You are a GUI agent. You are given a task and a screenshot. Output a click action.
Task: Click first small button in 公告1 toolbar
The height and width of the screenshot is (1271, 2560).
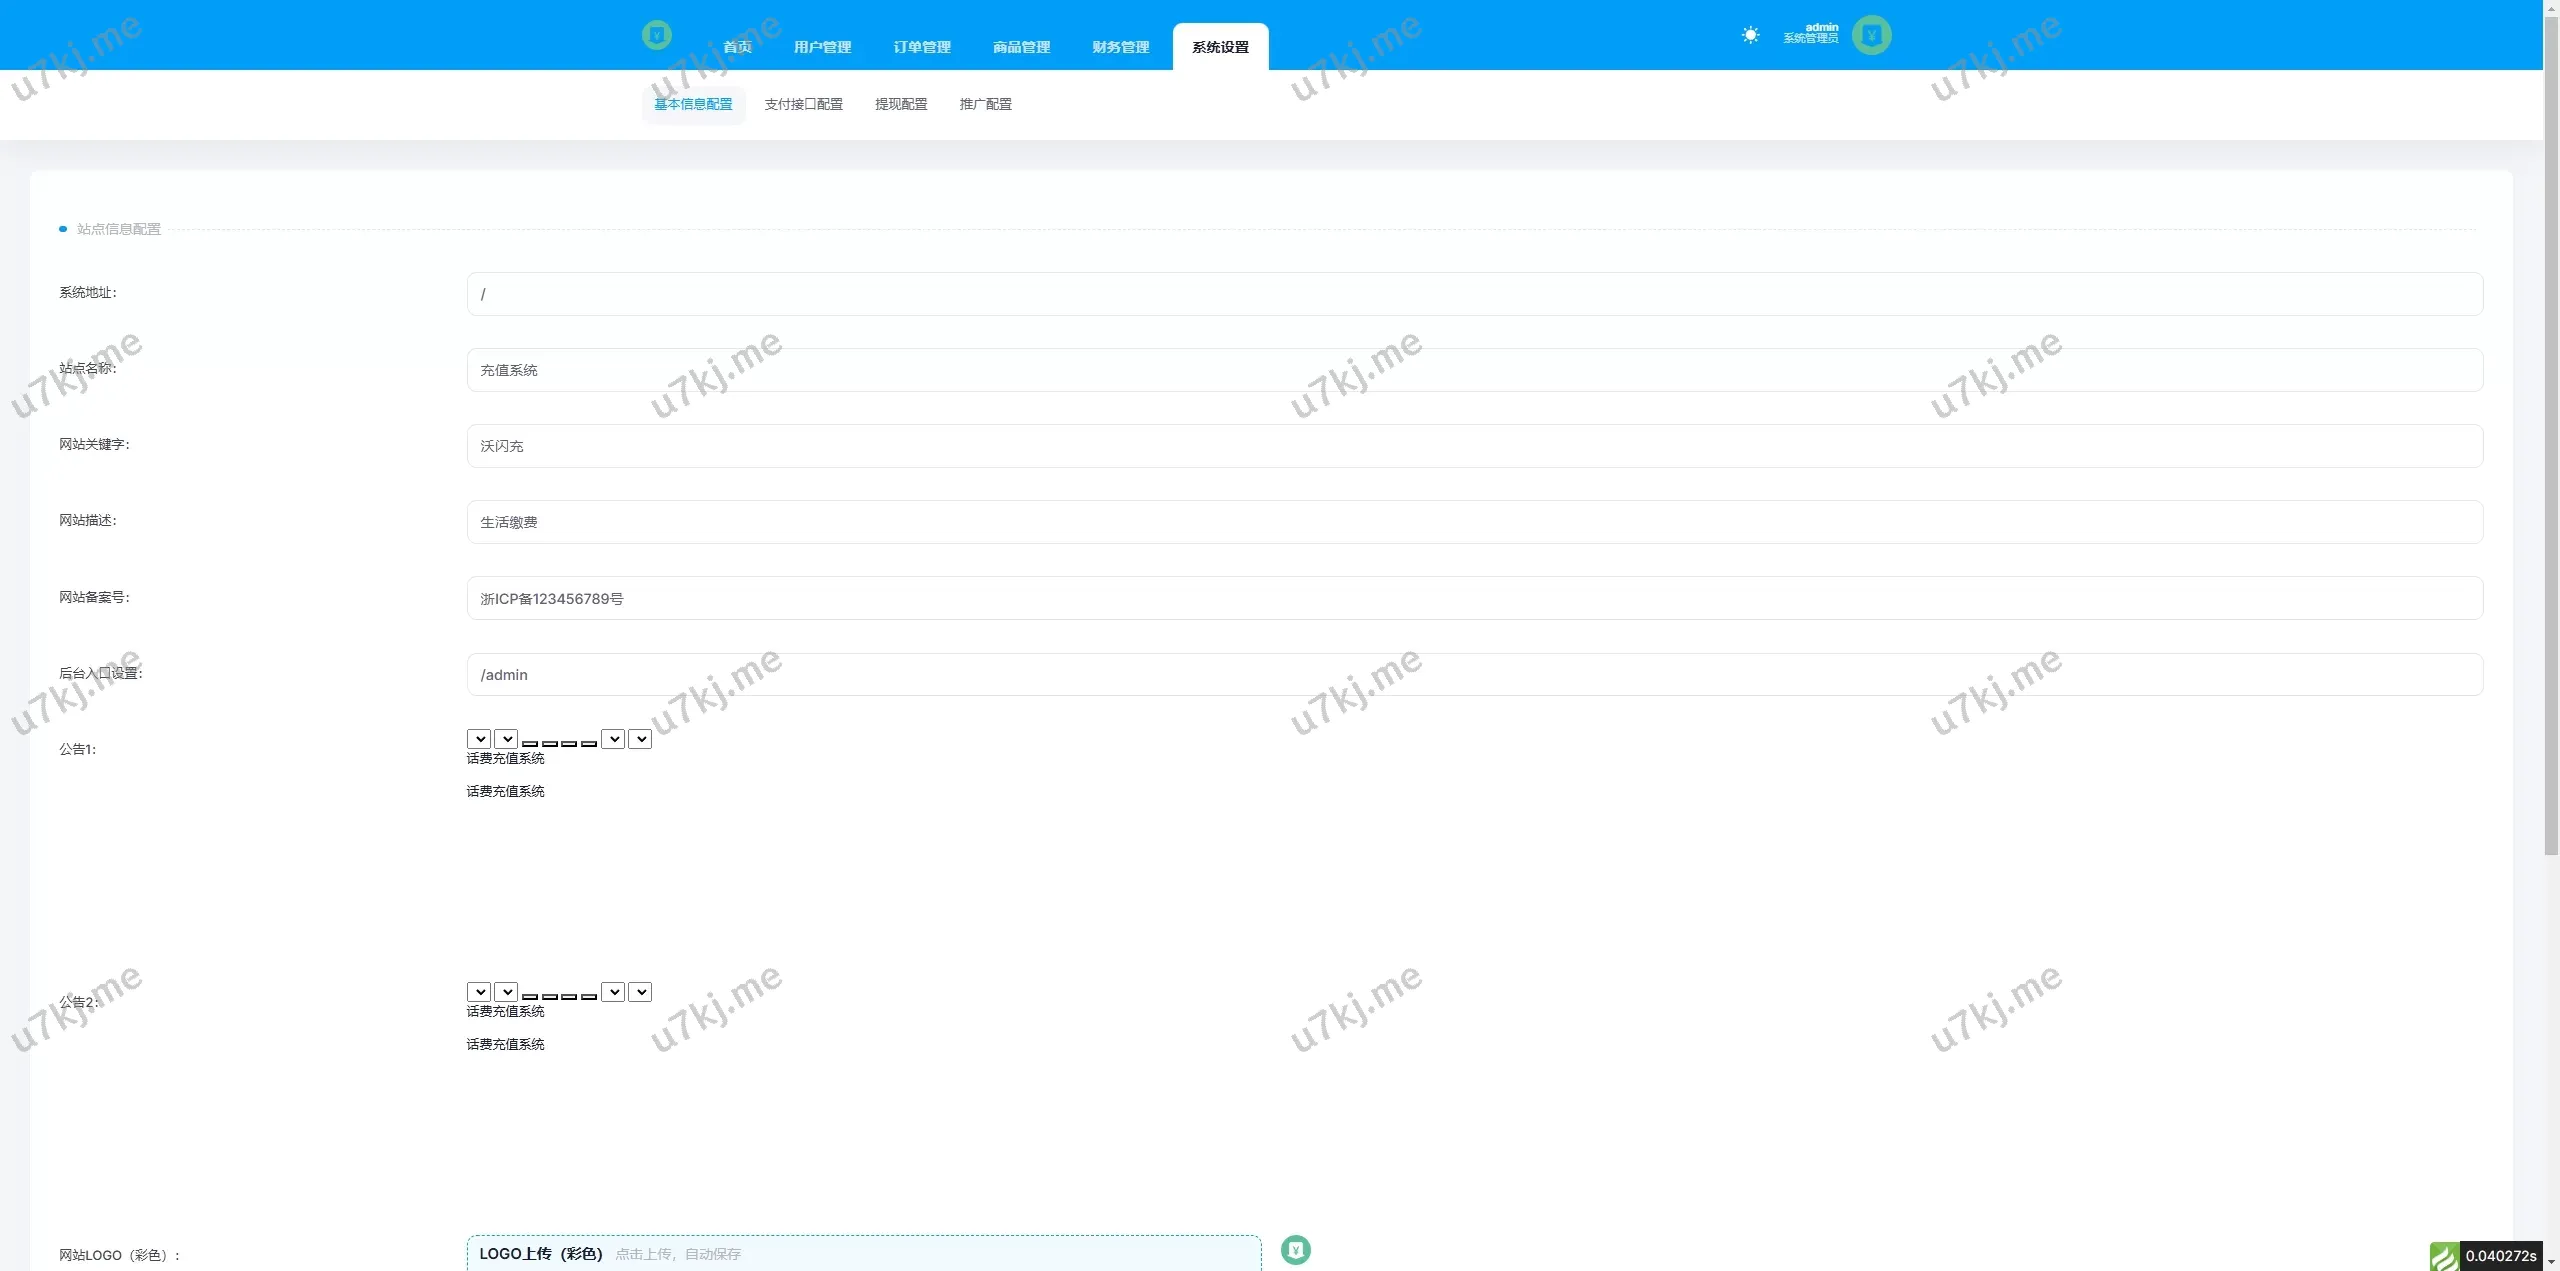[530, 743]
